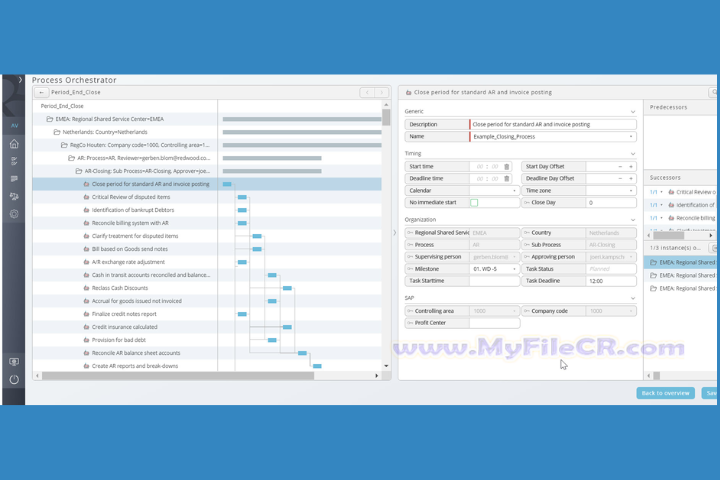This screenshot has width=720, height=480.
Task: Collapse the details panel with divider chevron
Action: pyautogui.click(x=394, y=233)
